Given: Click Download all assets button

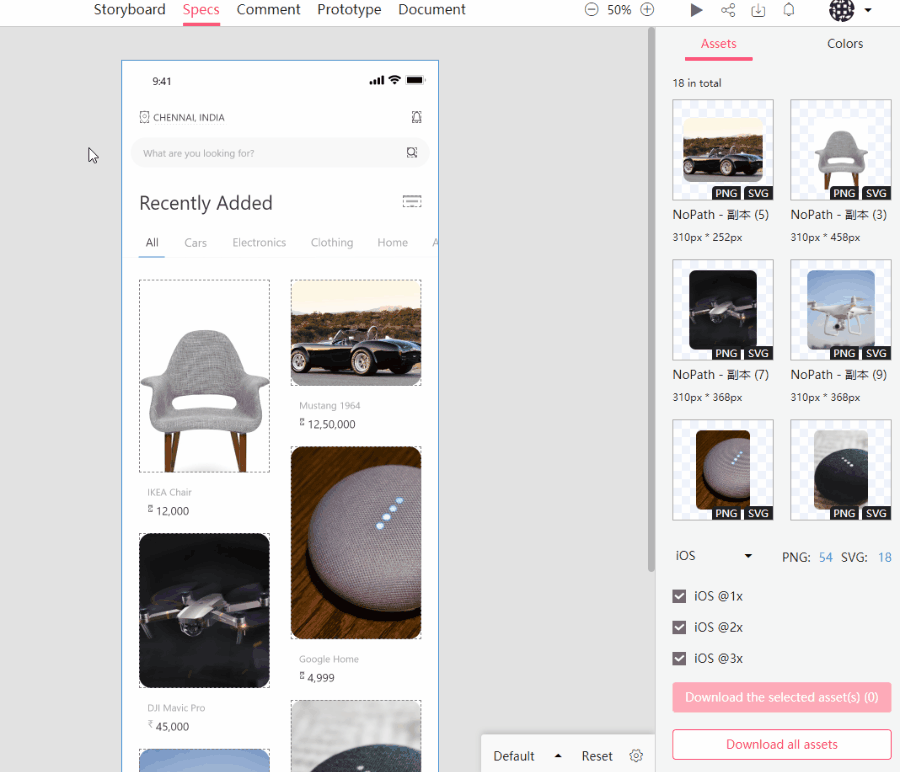Looking at the screenshot, I should click(x=782, y=744).
